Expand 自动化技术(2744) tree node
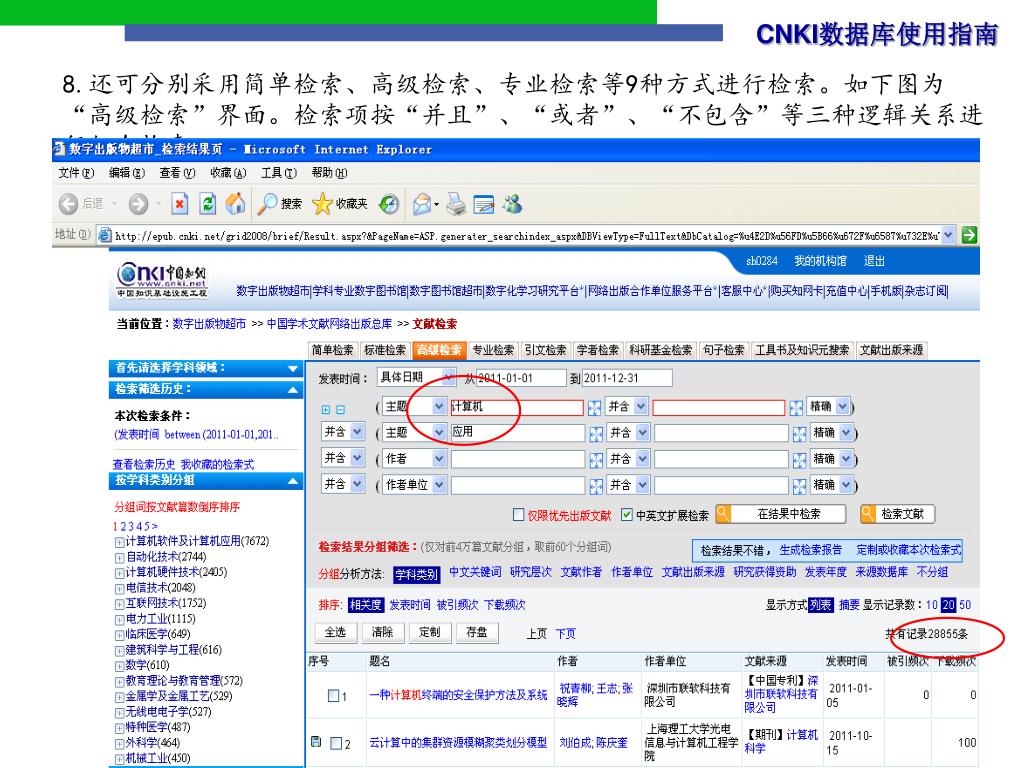The height and width of the screenshot is (768, 1024). pyautogui.click(x=120, y=558)
